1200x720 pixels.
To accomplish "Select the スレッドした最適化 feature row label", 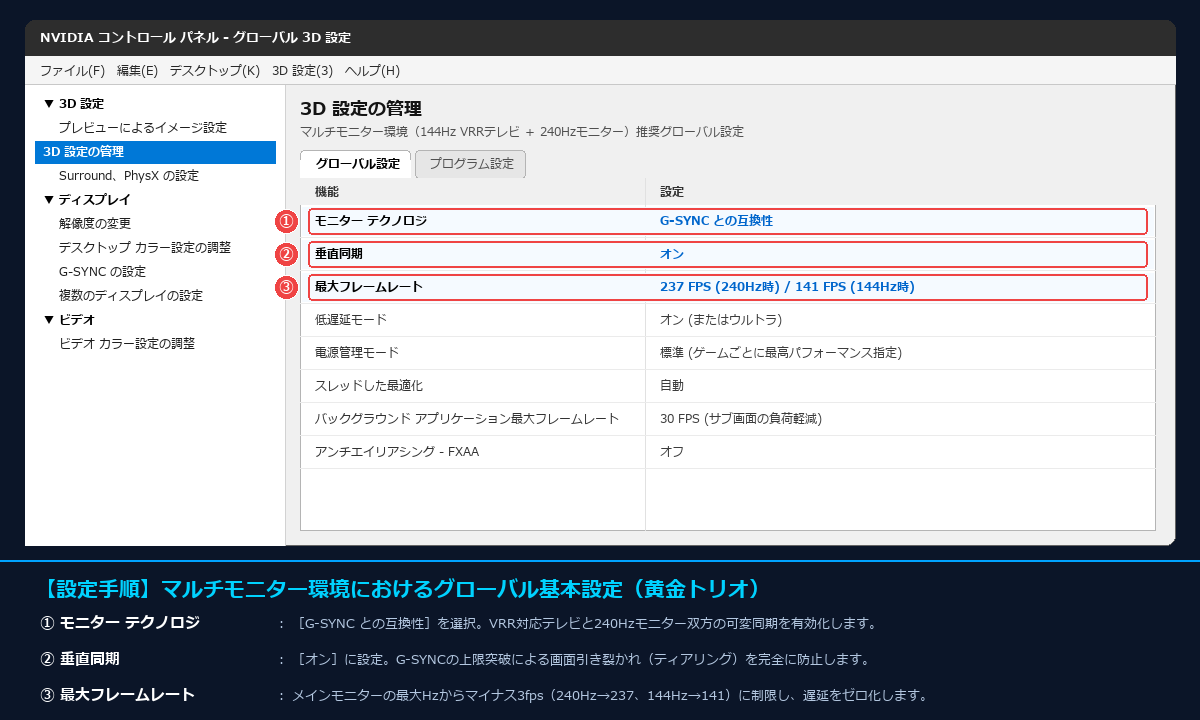I will [369, 386].
